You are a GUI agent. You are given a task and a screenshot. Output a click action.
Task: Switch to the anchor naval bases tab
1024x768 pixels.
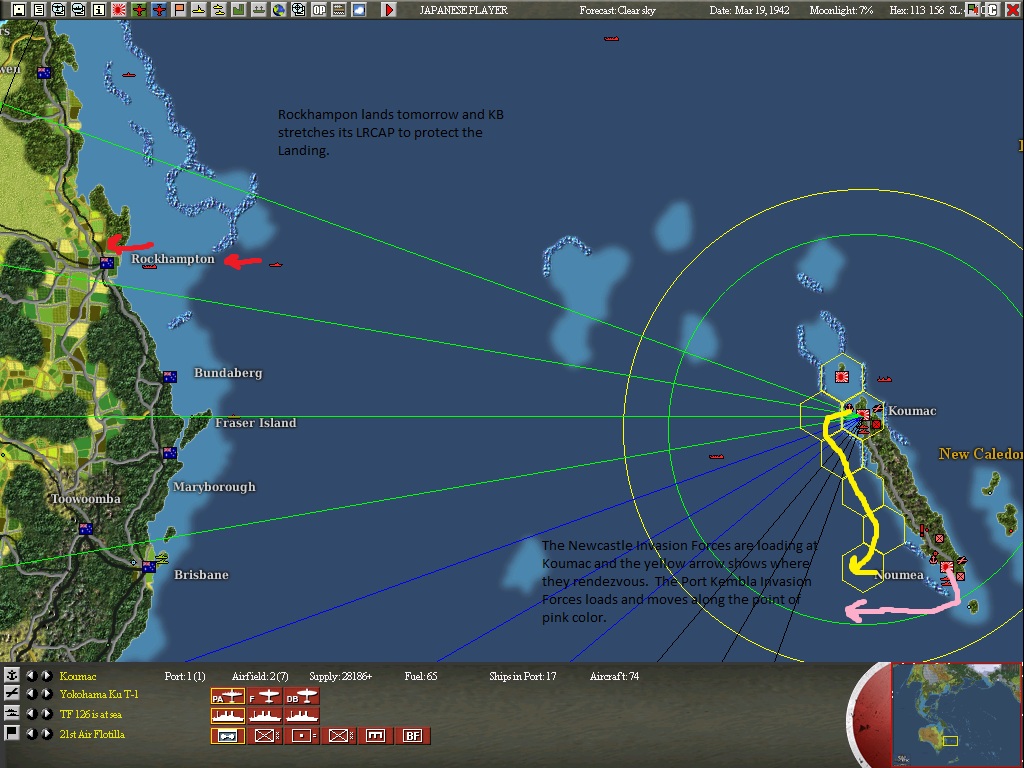point(12,676)
